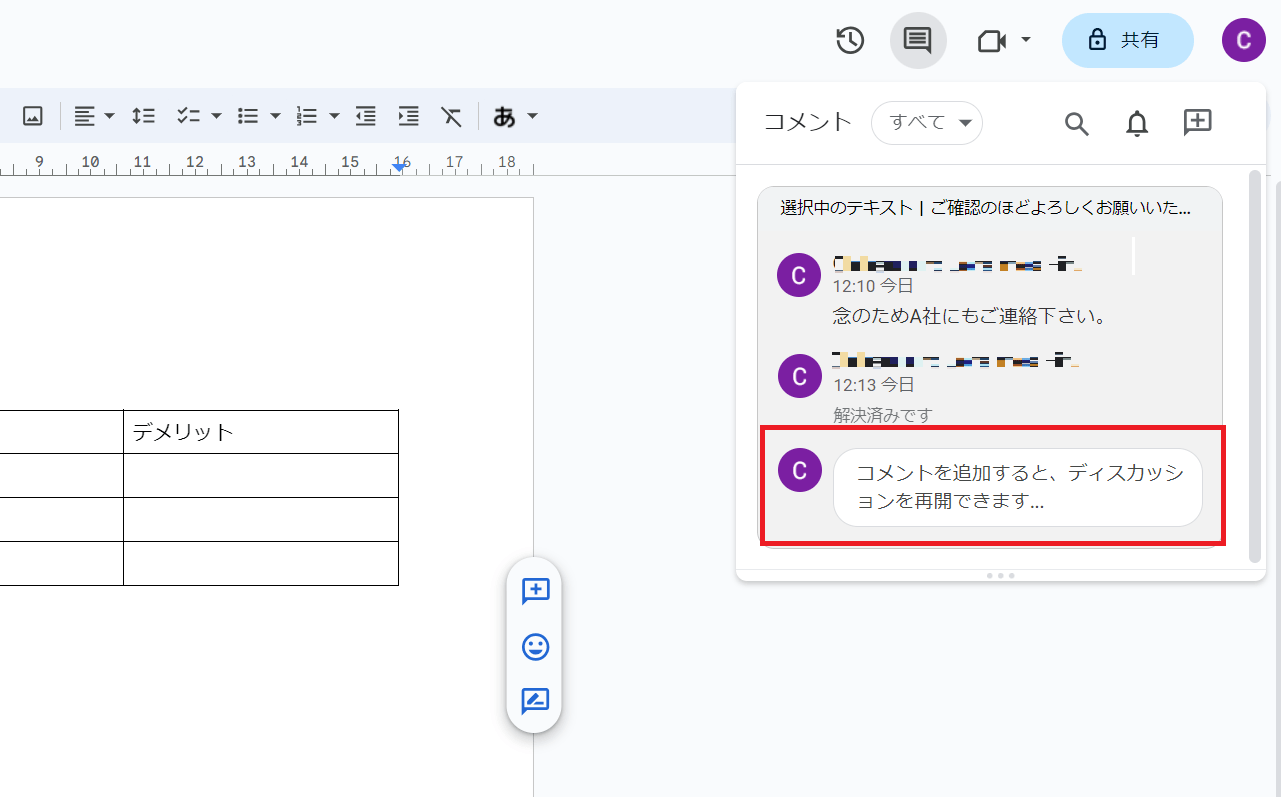The height and width of the screenshot is (797, 1281).
Task: Search comments with magnifier icon
Action: coord(1076,123)
